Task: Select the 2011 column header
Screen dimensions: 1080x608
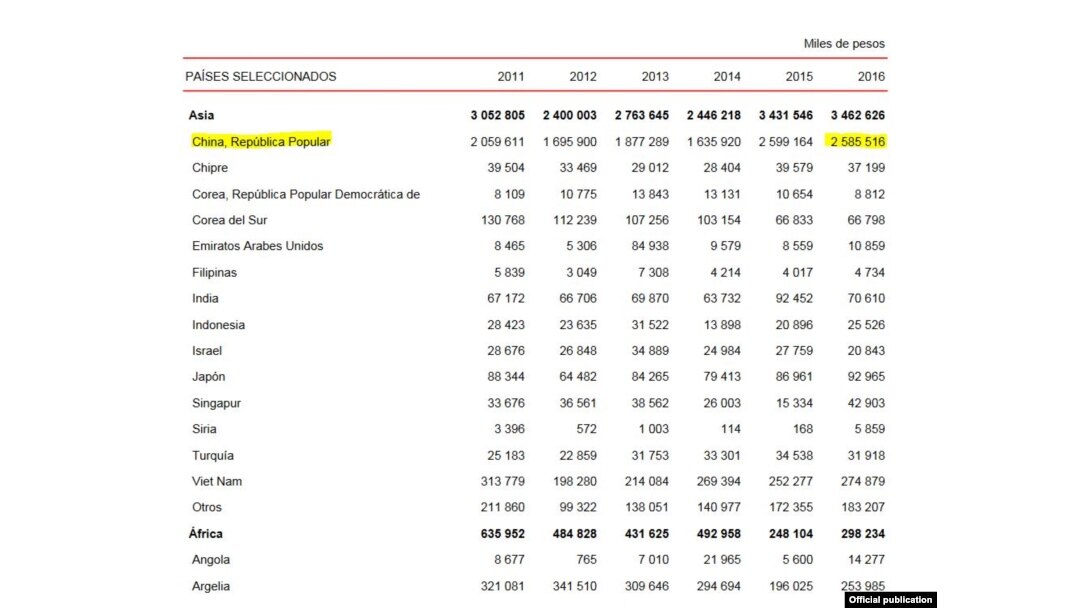Action: tap(510, 76)
